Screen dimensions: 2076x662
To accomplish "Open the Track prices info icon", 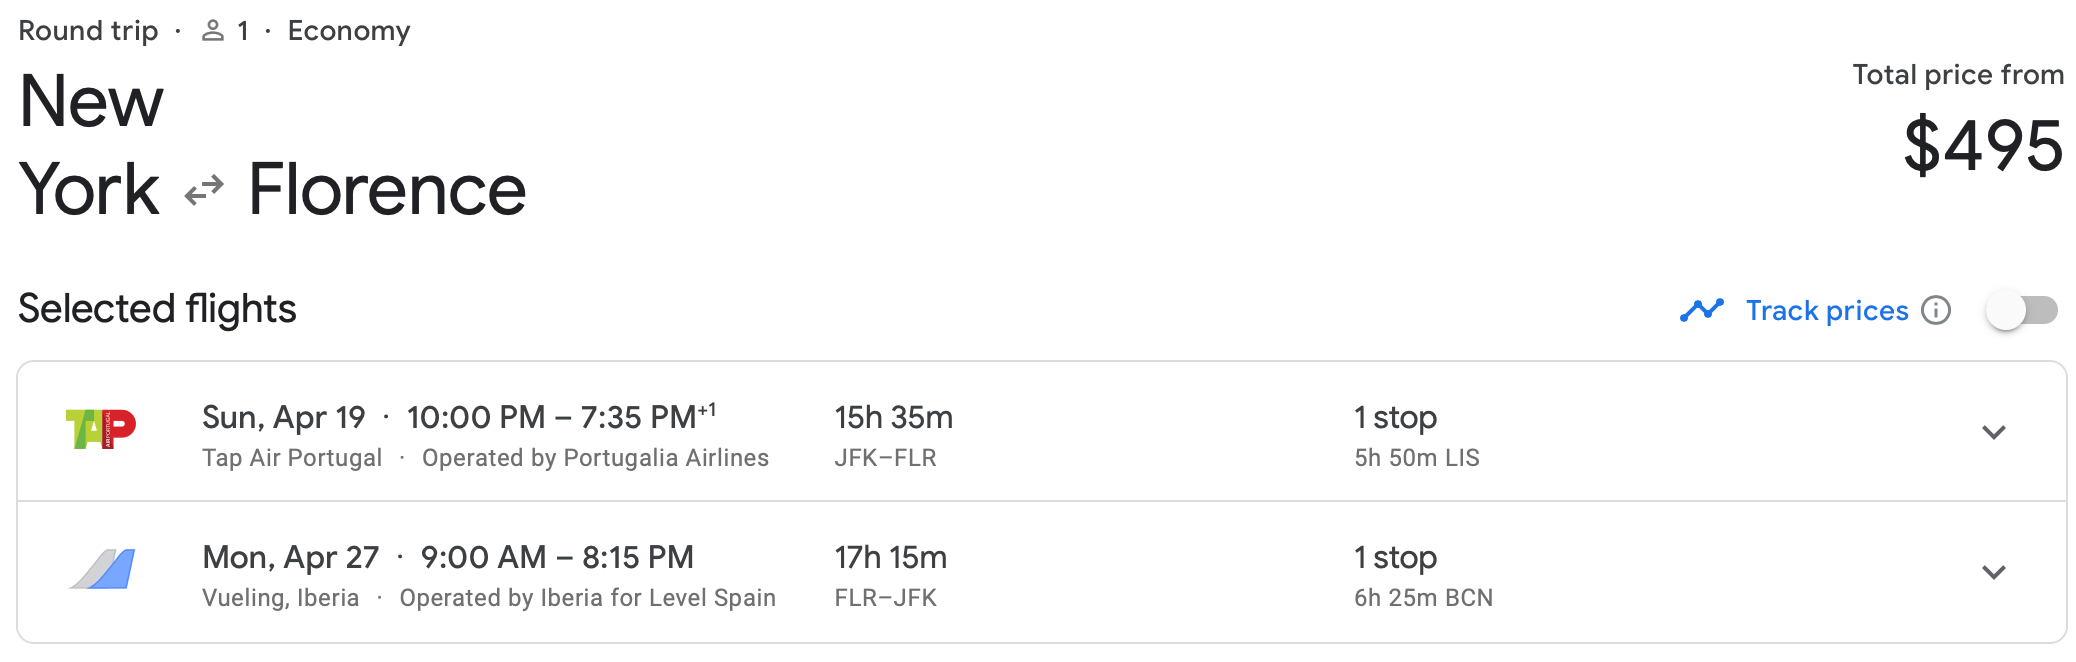I will pyautogui.click(x=1936, y=310).
